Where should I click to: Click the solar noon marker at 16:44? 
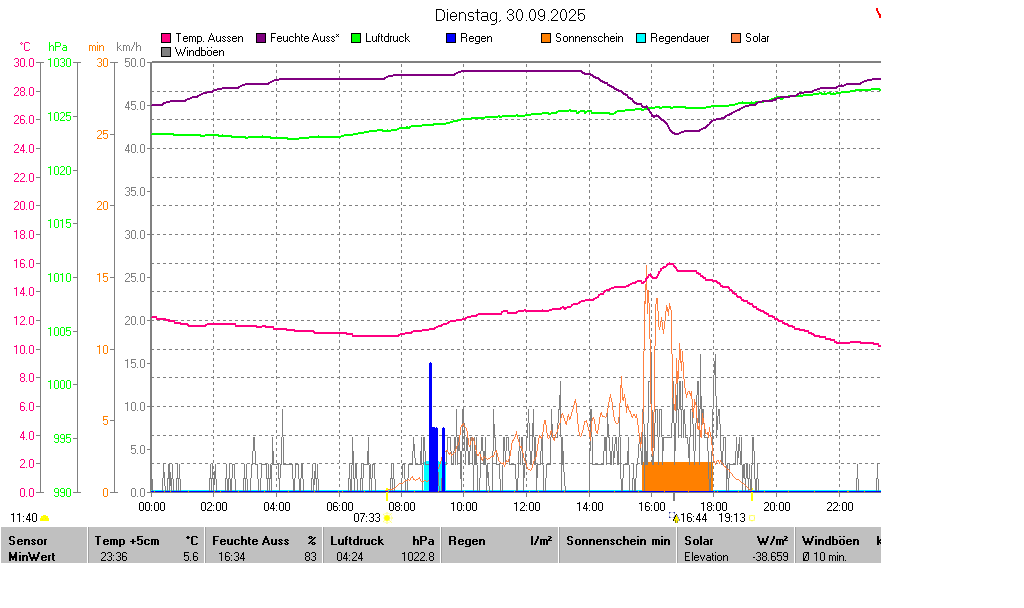(x=676, y=518)
